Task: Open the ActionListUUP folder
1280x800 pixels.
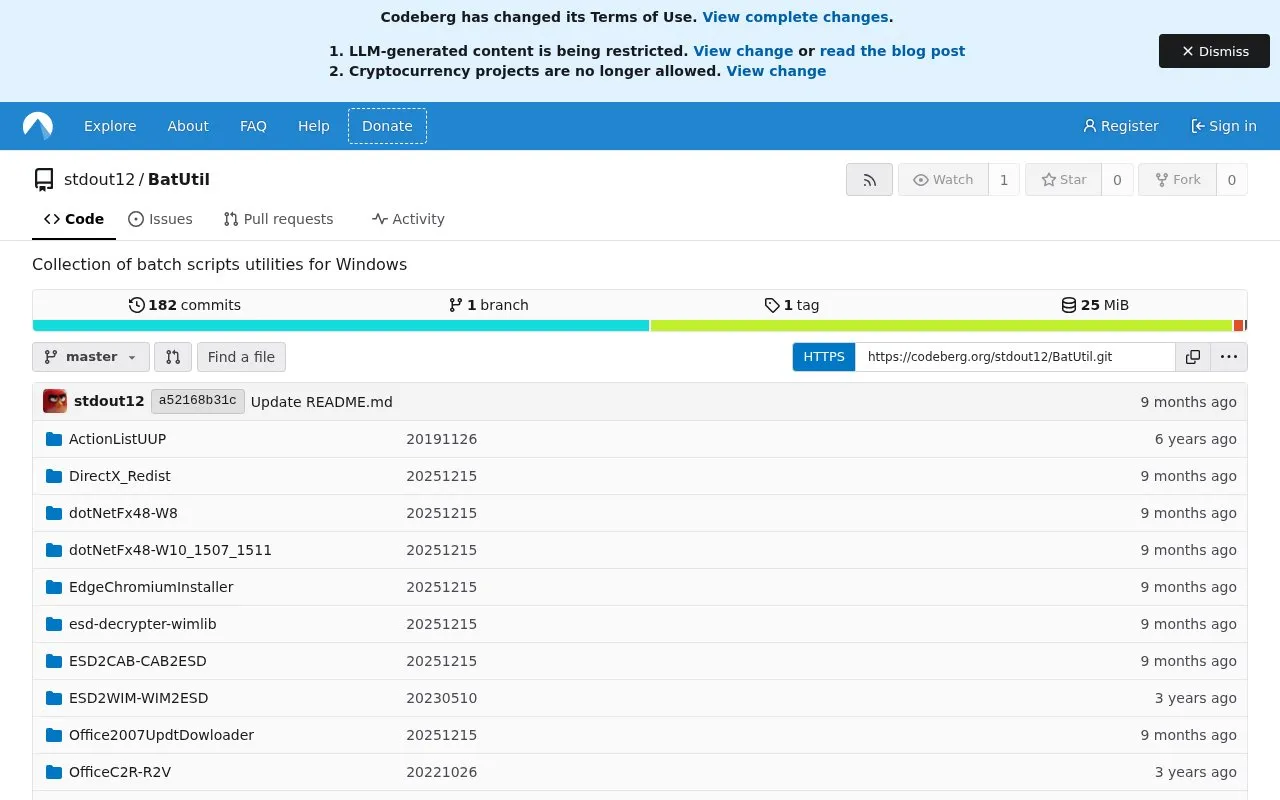Action: (x=117, y=439)
